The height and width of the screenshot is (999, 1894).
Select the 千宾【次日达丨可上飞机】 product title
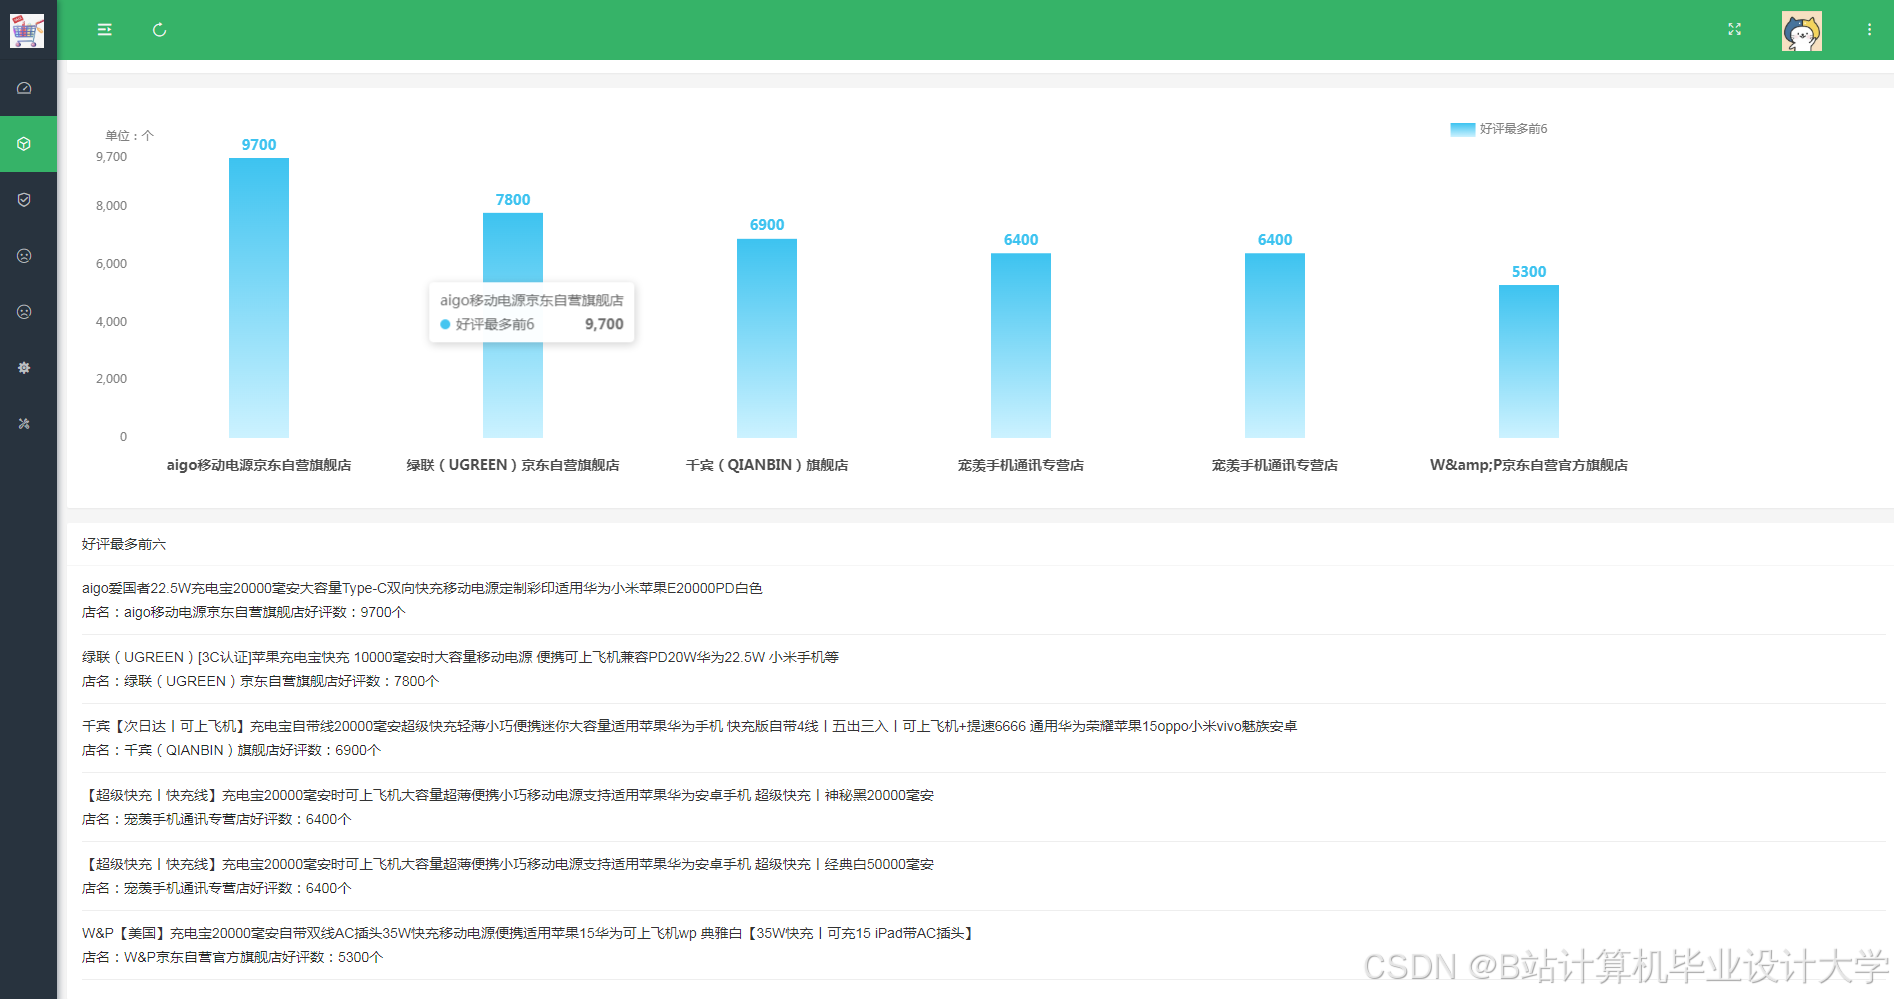(x=690, y=726)
